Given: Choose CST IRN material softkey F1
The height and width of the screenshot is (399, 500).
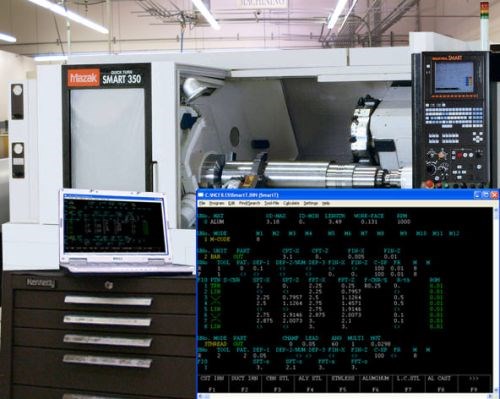Looking at the screenshot, I should 212,383.
